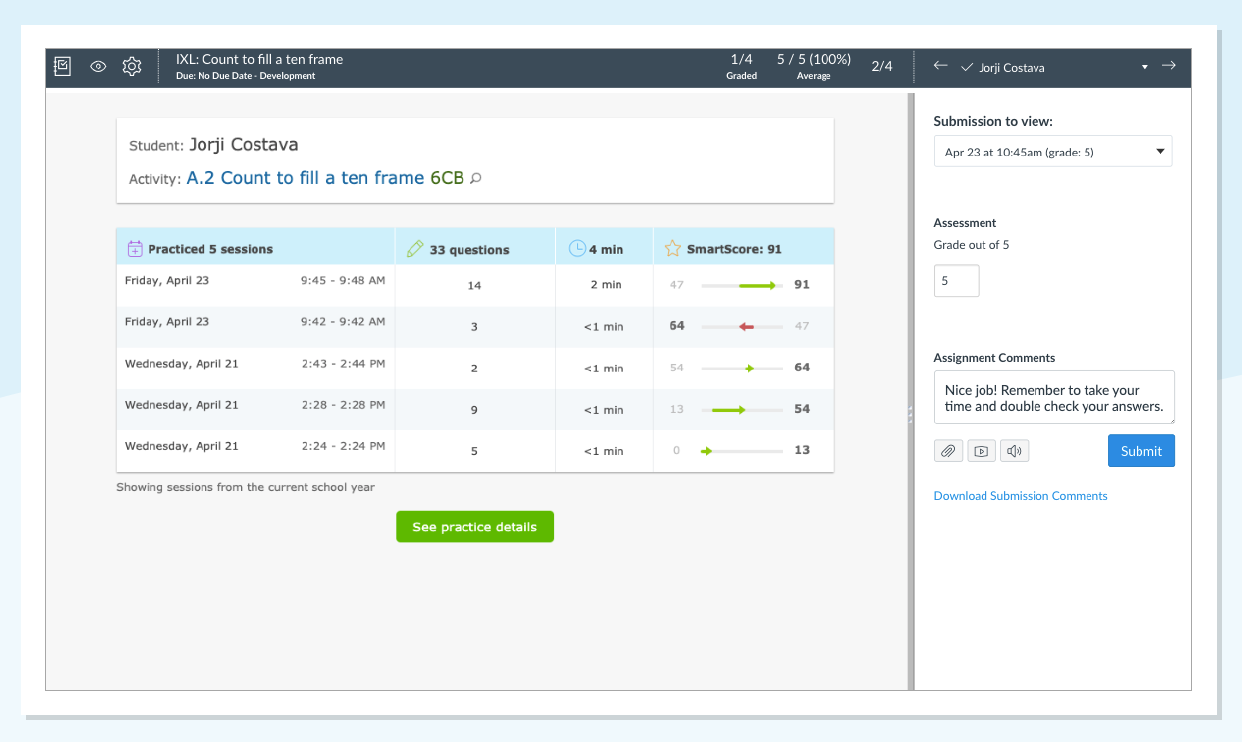The image size is (1242, 742).
Task: Click the 2/4 student position indicator
Action: (x=882, y=67)
